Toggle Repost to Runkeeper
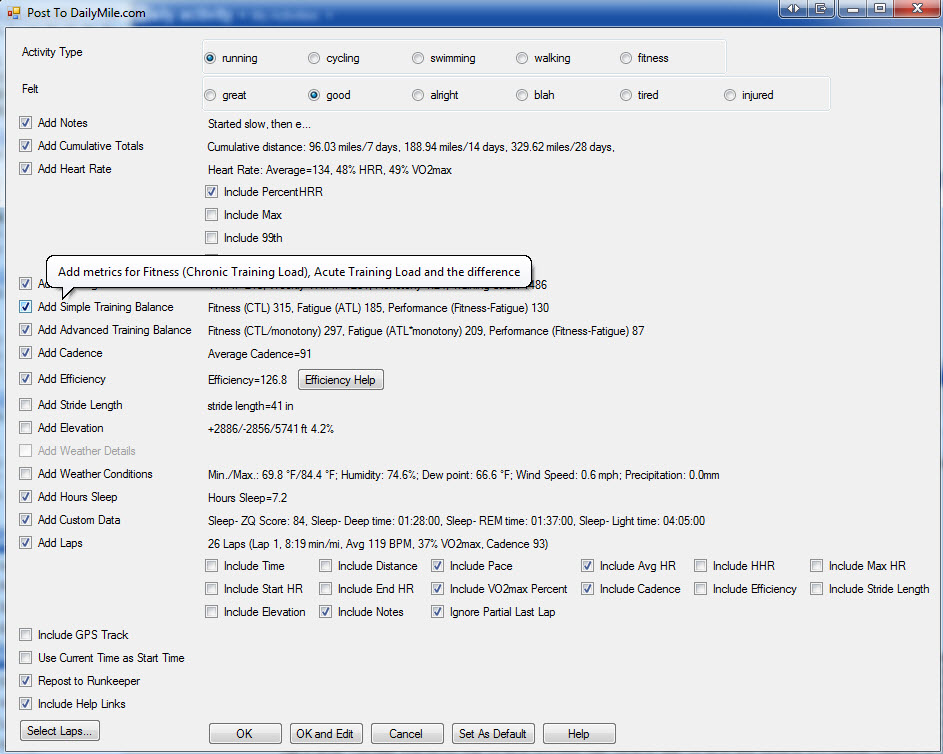Screen dimensions: 943x754 pyautogui.click(x=25, y=681)
